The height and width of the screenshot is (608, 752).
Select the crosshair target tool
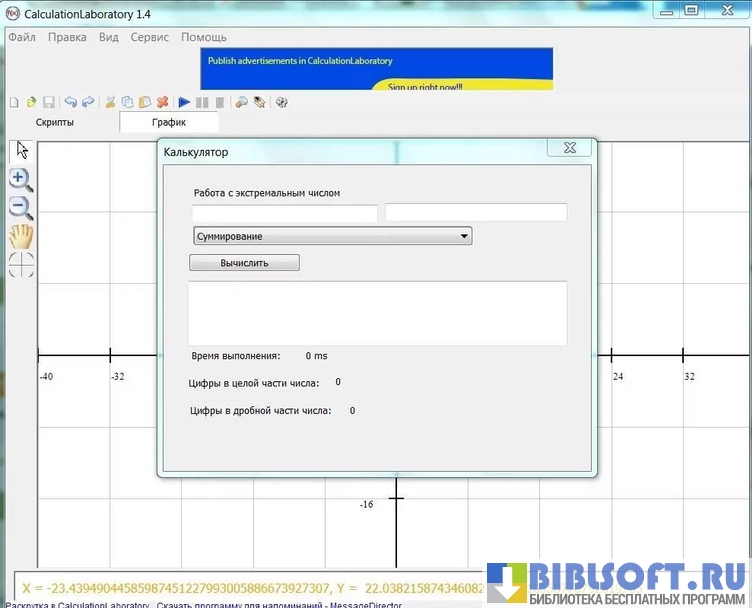(x=21, y=264)
